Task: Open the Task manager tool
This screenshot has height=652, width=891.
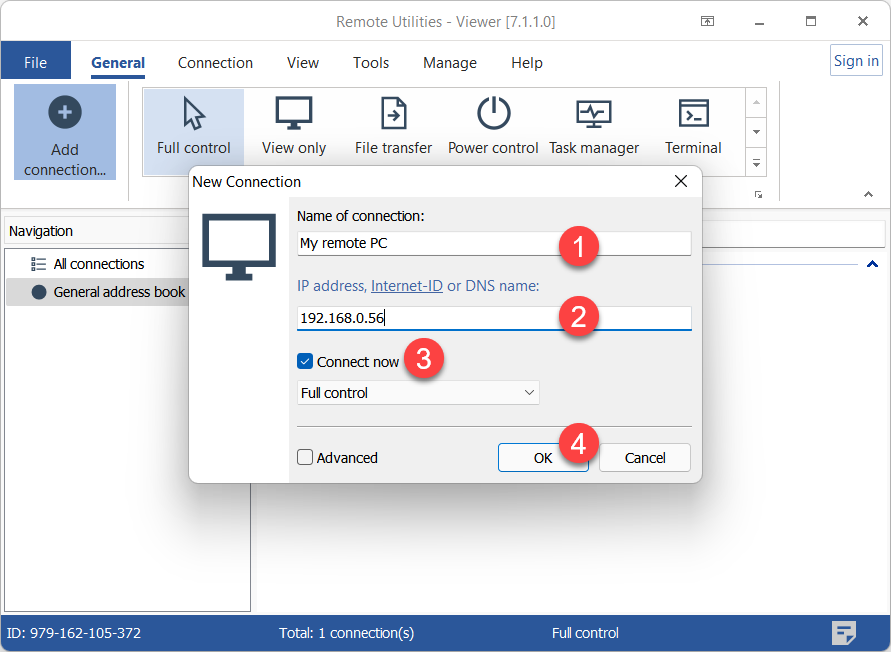Action: [593, 114]
